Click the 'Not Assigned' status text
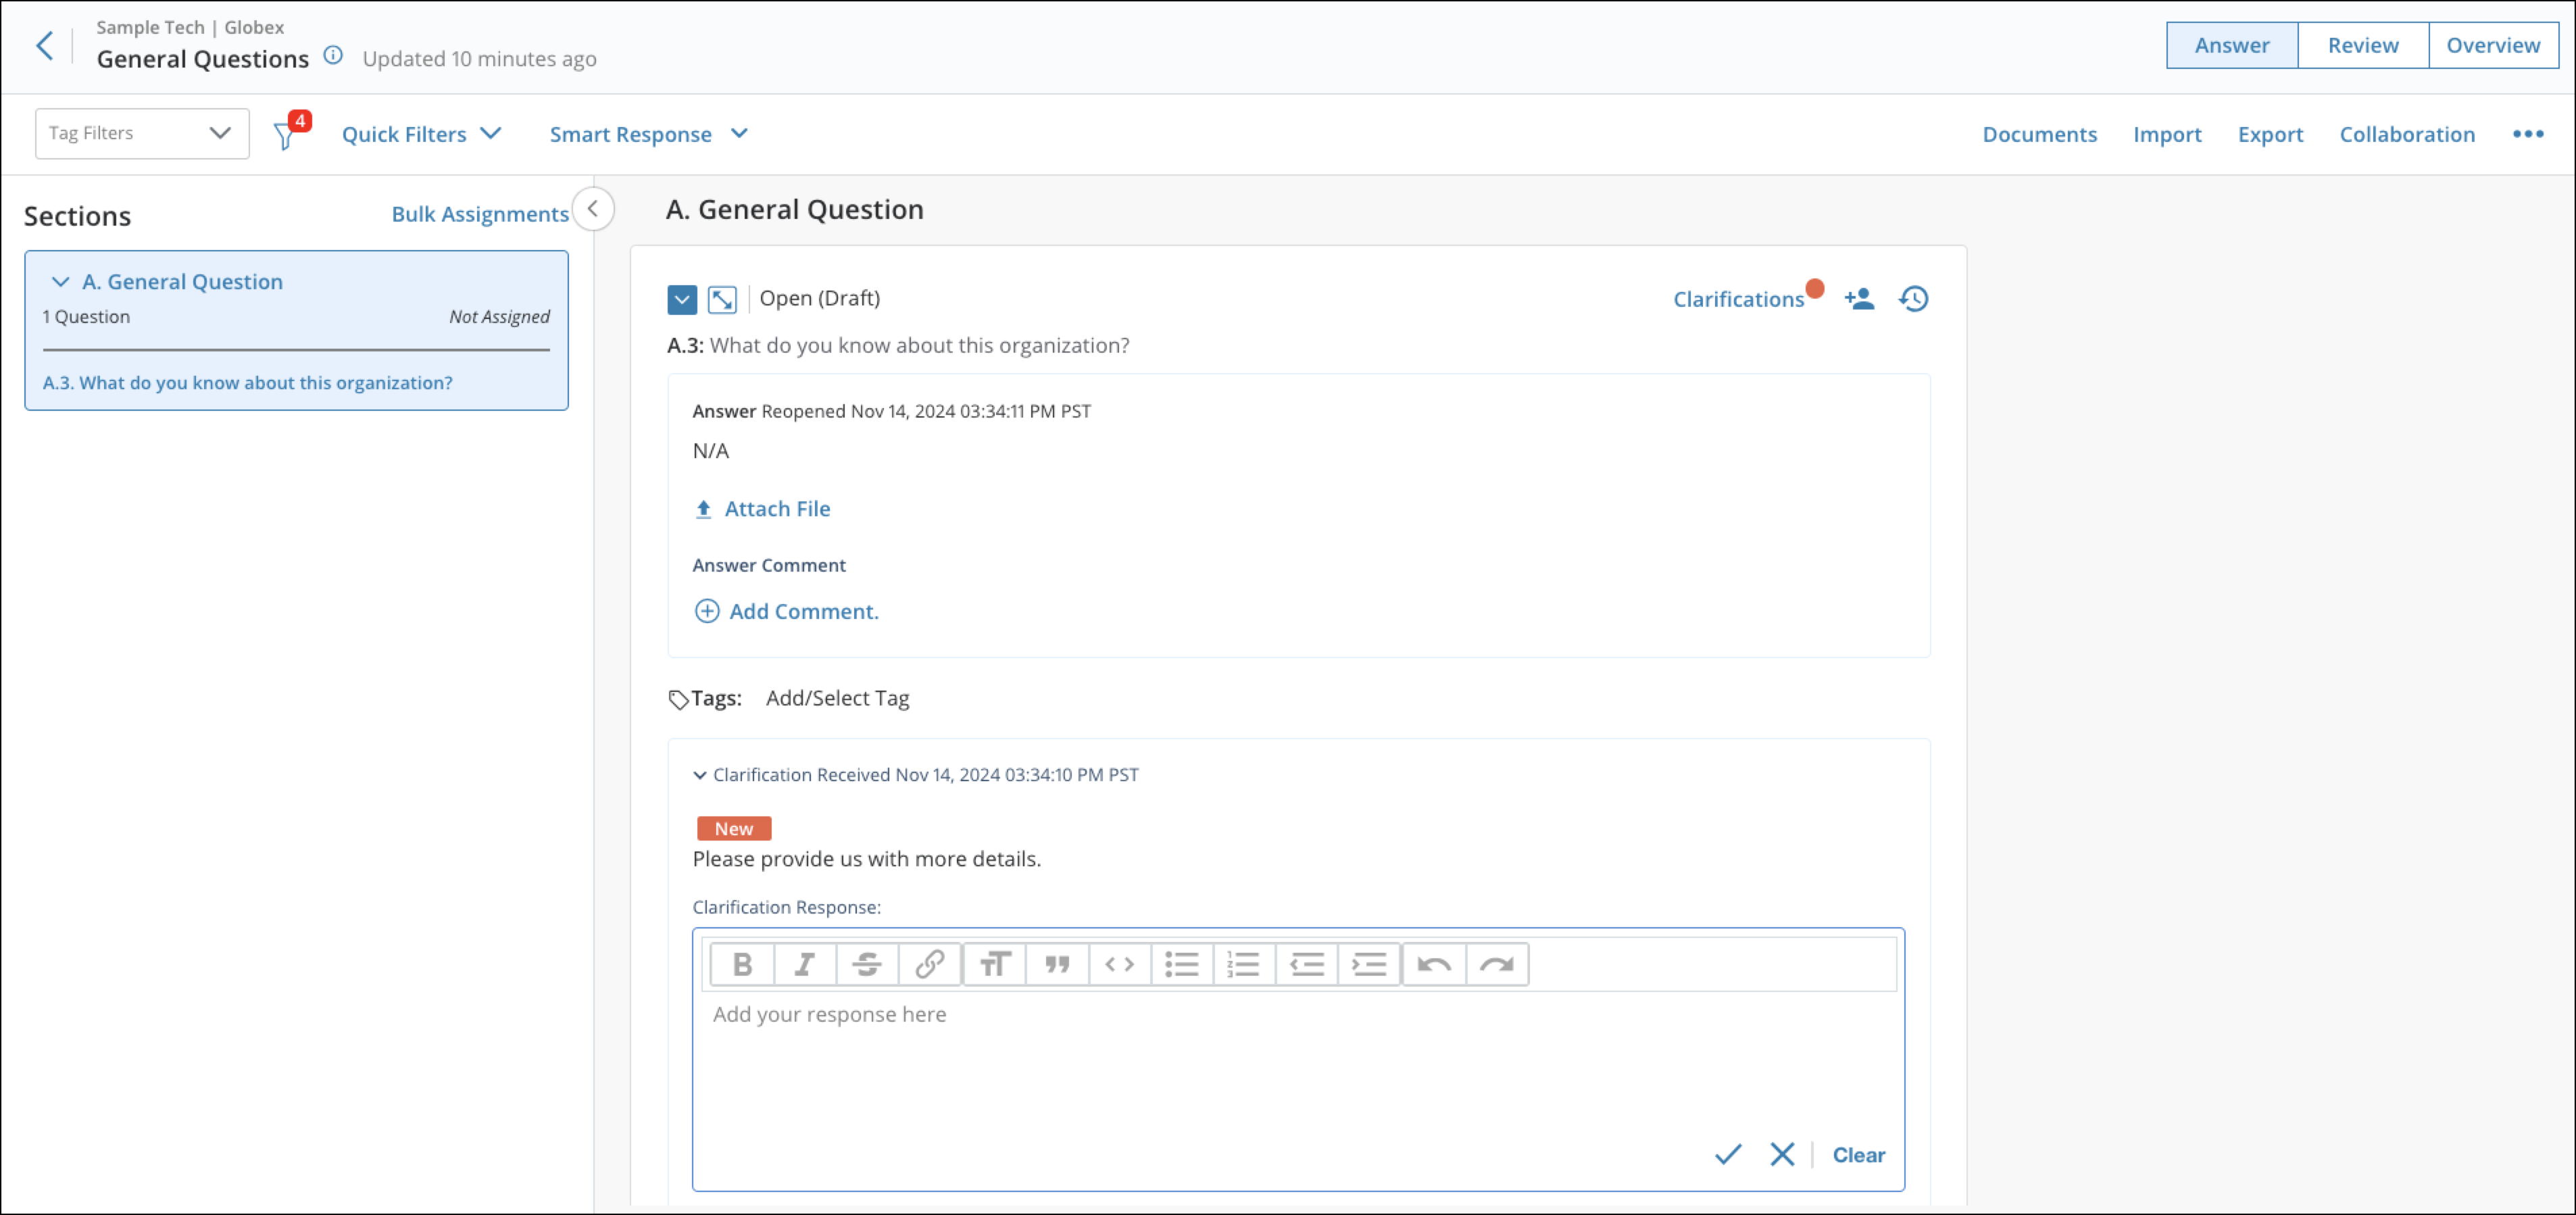Viewport: 2576px width, 1215px height. click(x=499, y=316)
